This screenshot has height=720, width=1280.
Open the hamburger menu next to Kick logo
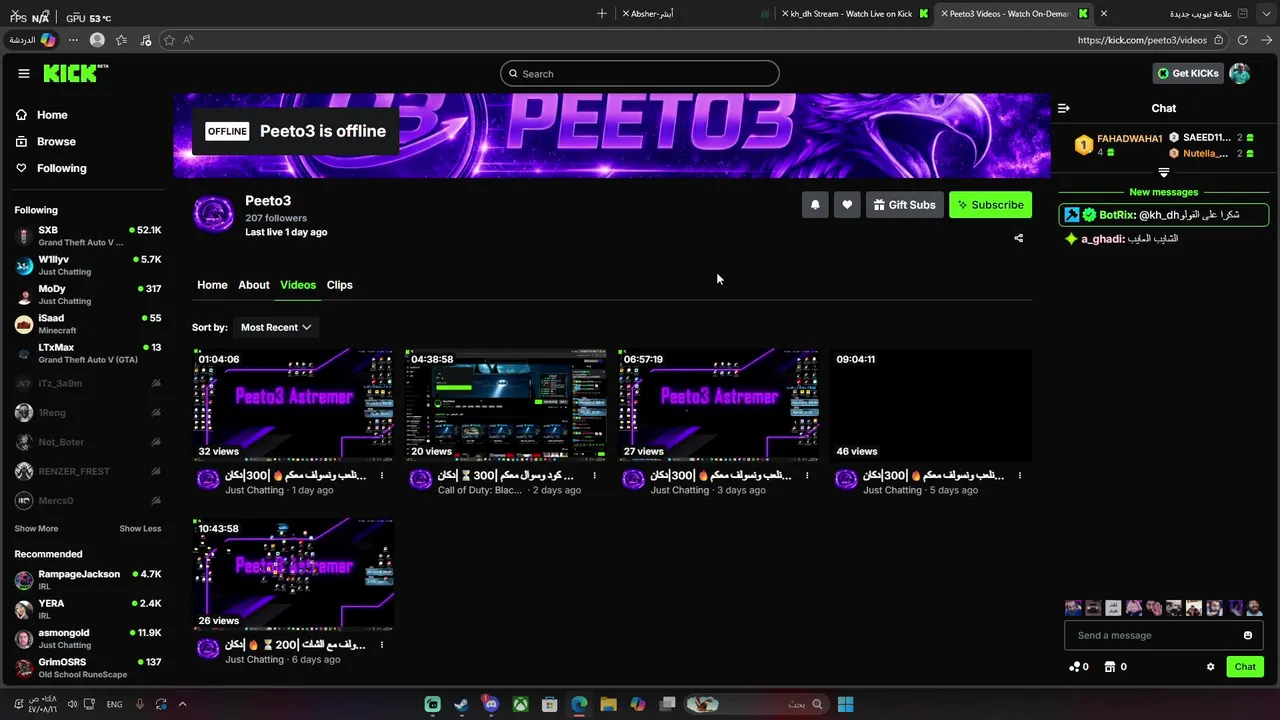click(24, 73)
